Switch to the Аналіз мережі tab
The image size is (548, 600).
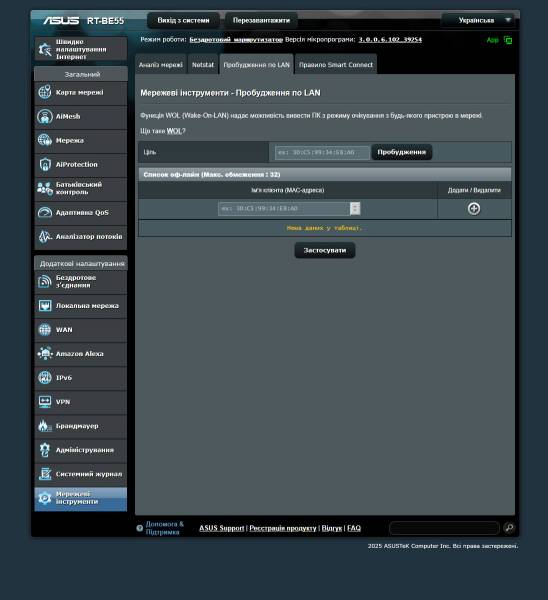[x=161, y=65]
